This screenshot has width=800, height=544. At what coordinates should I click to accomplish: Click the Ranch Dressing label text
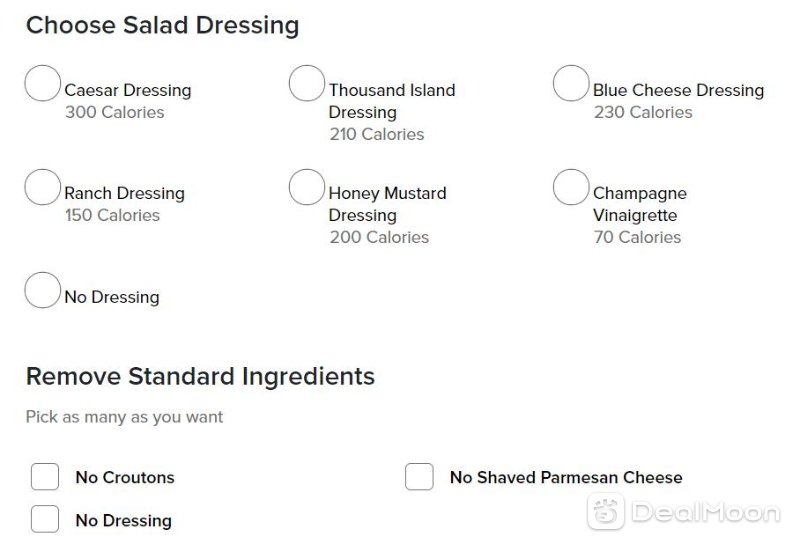pos(124,193)
